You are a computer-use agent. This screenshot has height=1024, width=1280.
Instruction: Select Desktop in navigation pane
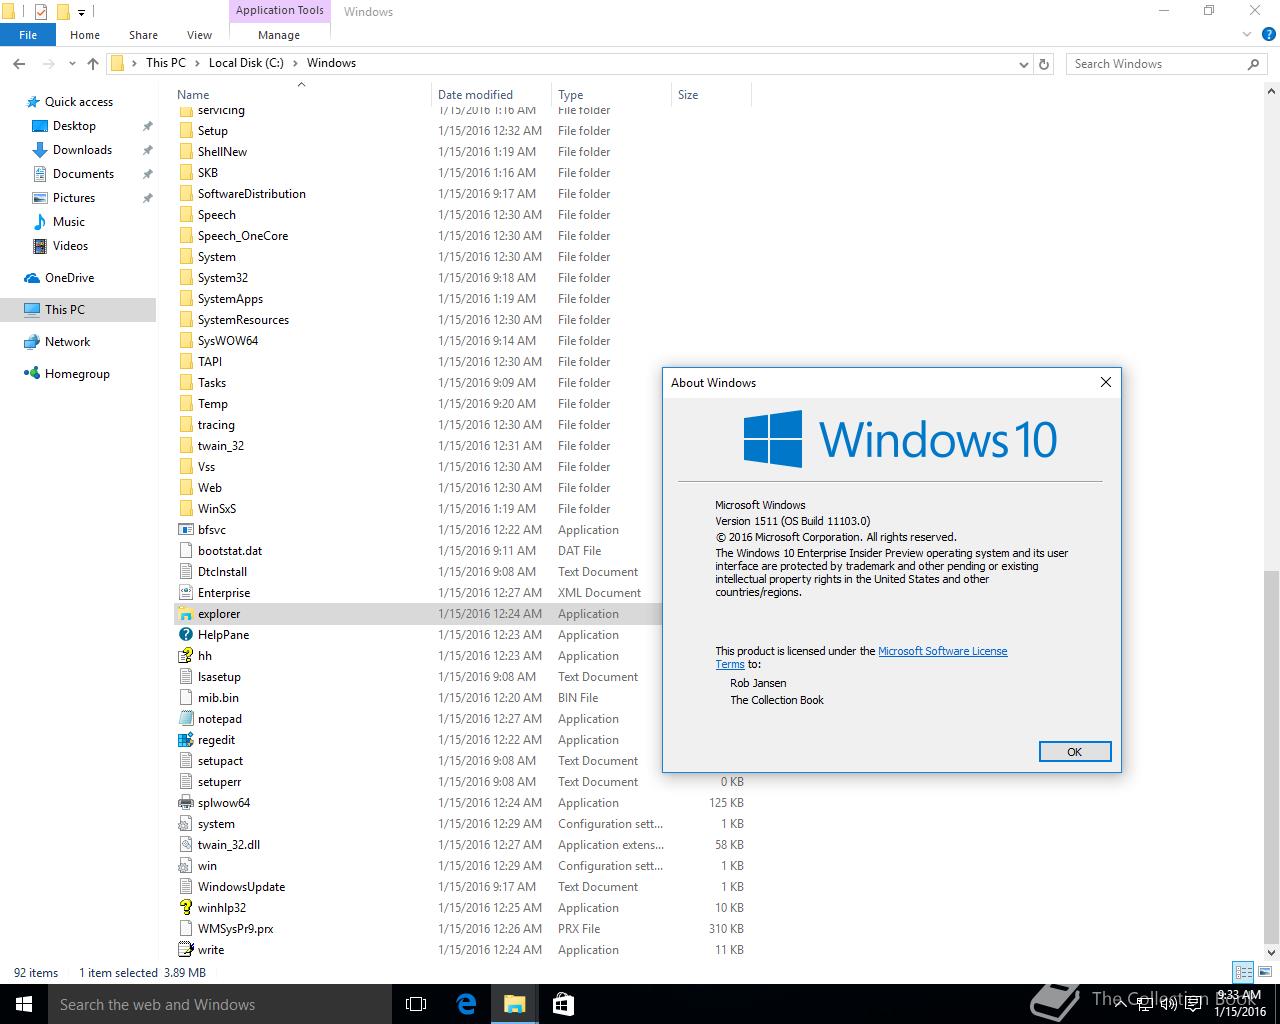pyautogui.click(x=74, y=126)
